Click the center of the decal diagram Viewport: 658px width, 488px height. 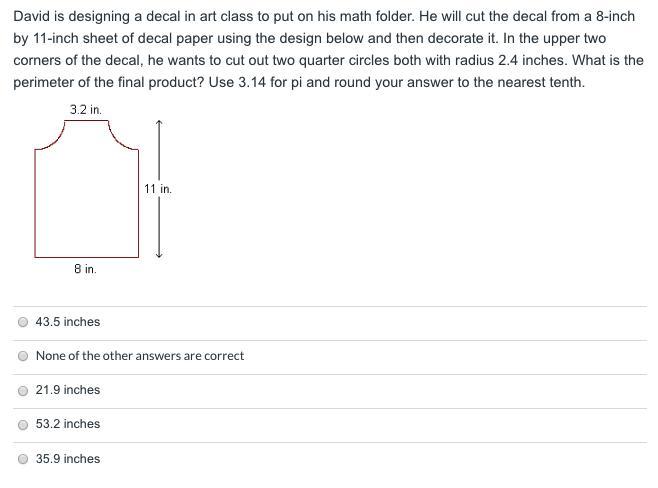click(86, 195)
